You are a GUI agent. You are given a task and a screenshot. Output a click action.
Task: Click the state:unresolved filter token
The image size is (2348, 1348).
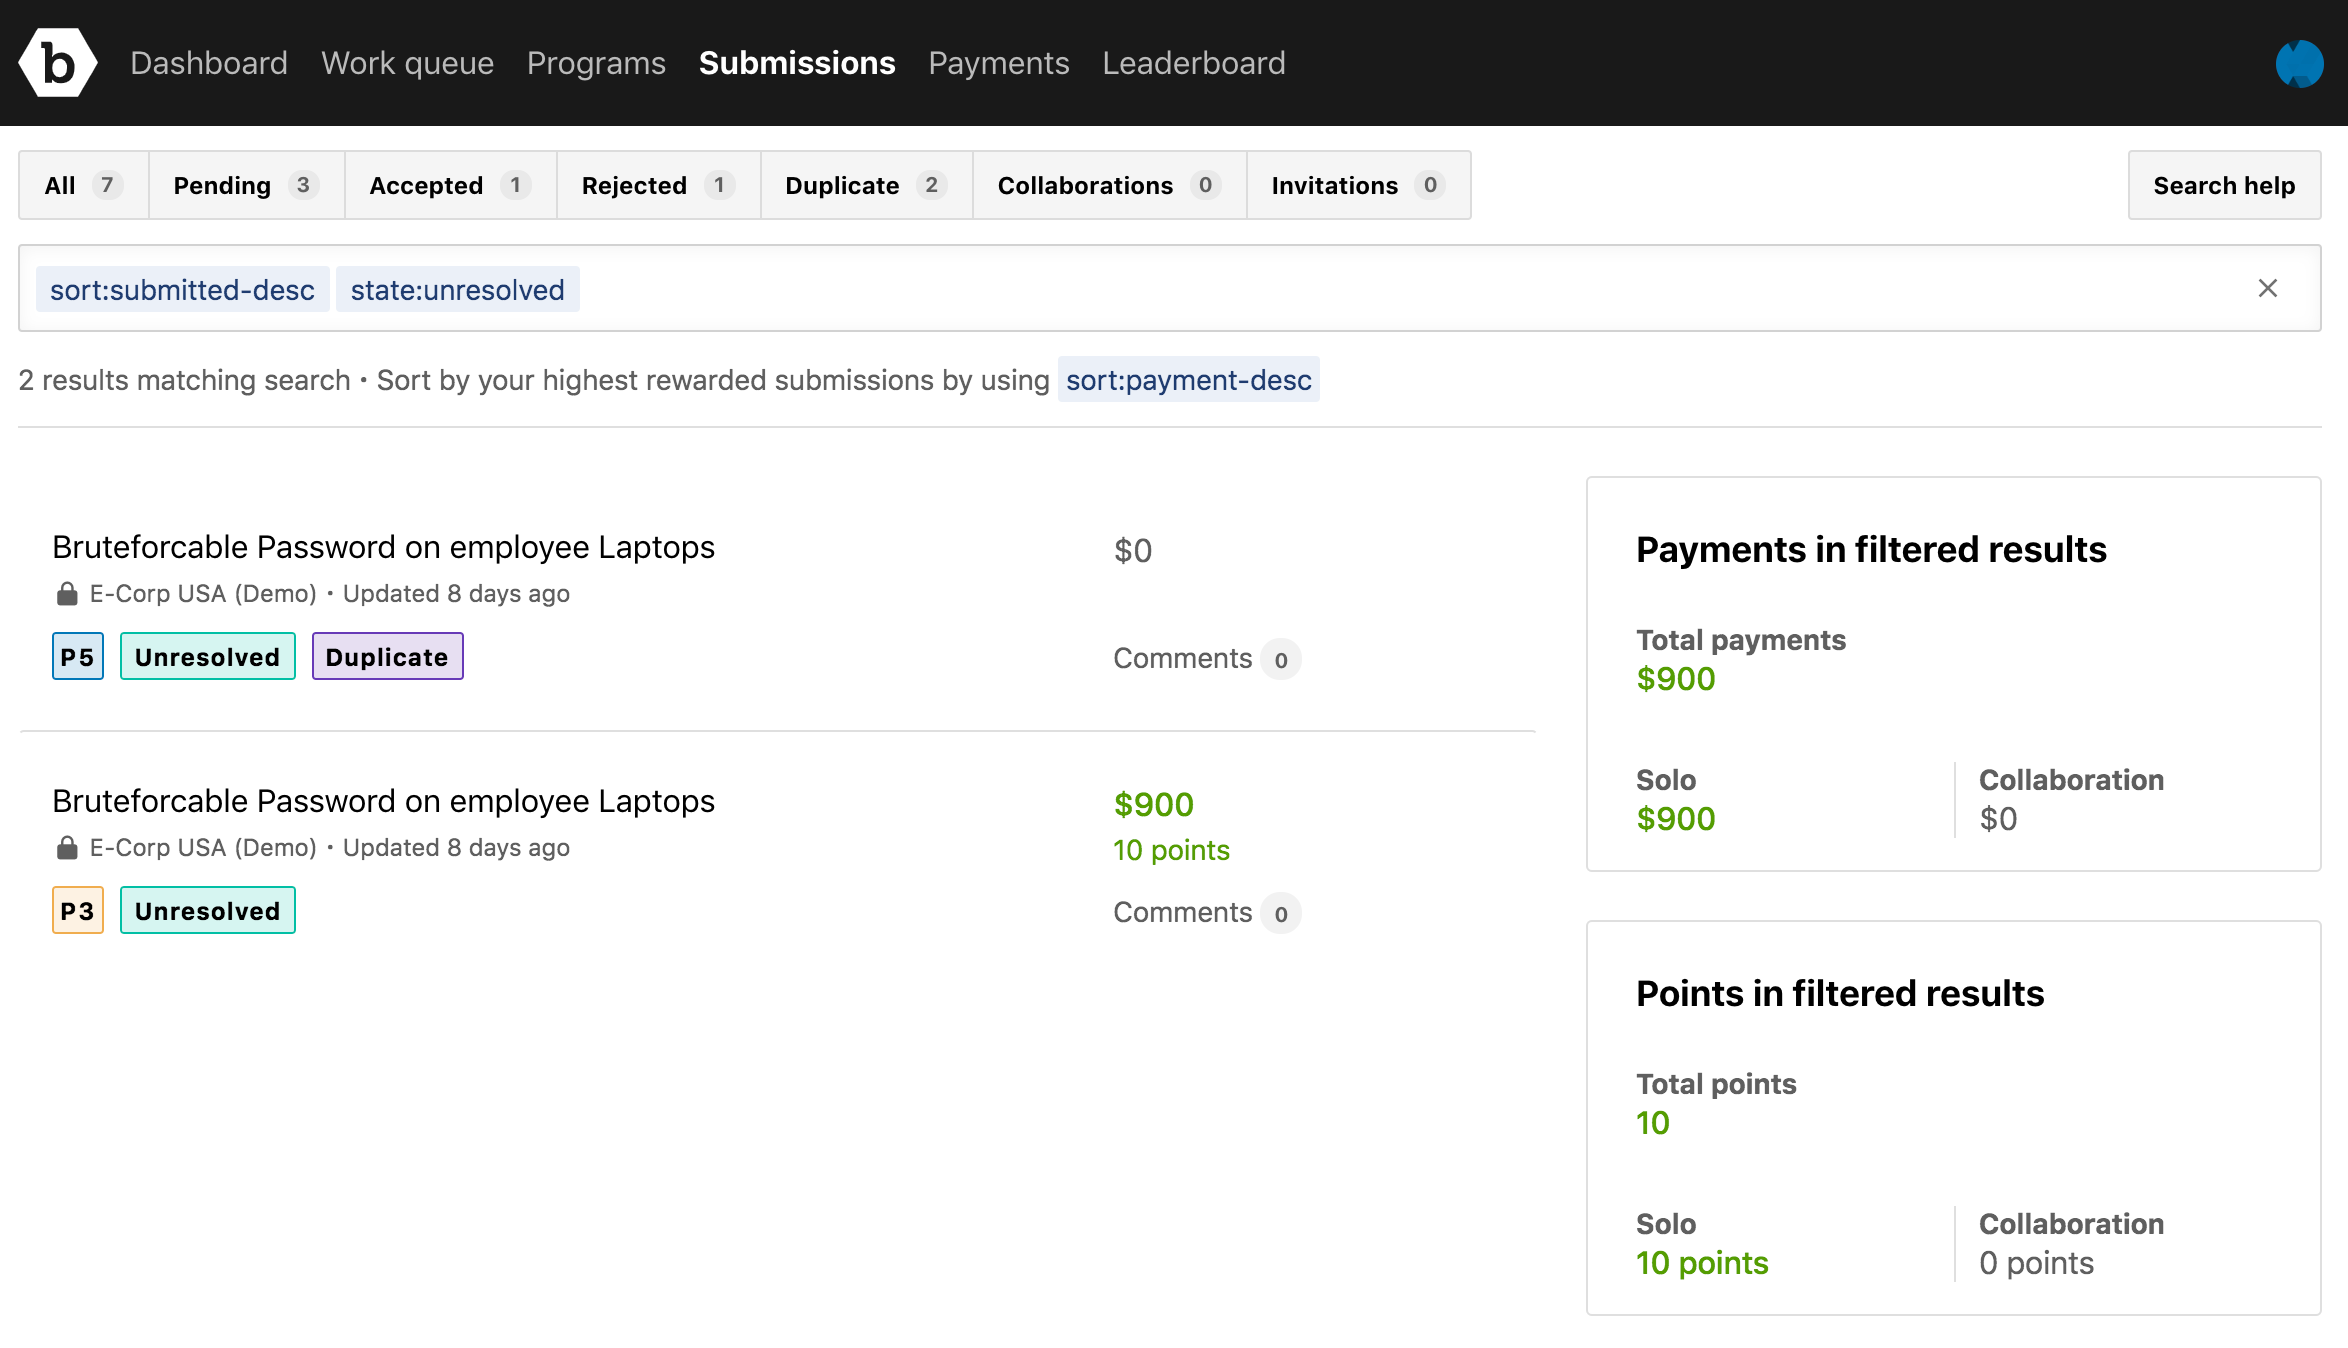click(457, 290)
